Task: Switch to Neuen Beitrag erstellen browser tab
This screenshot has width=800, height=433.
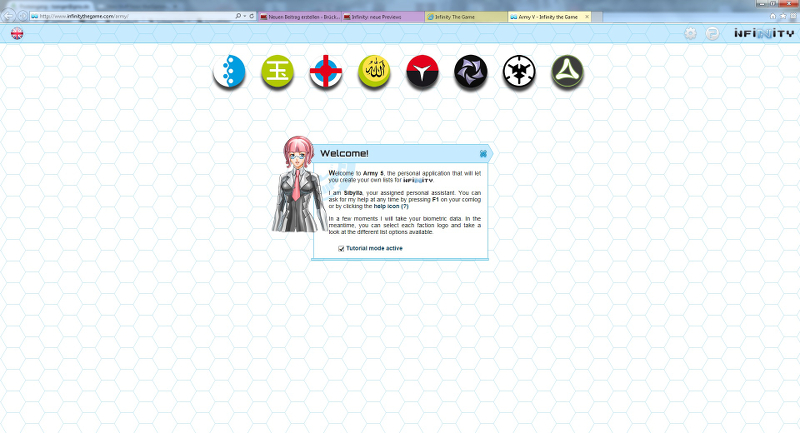Action: coord(300,17)
